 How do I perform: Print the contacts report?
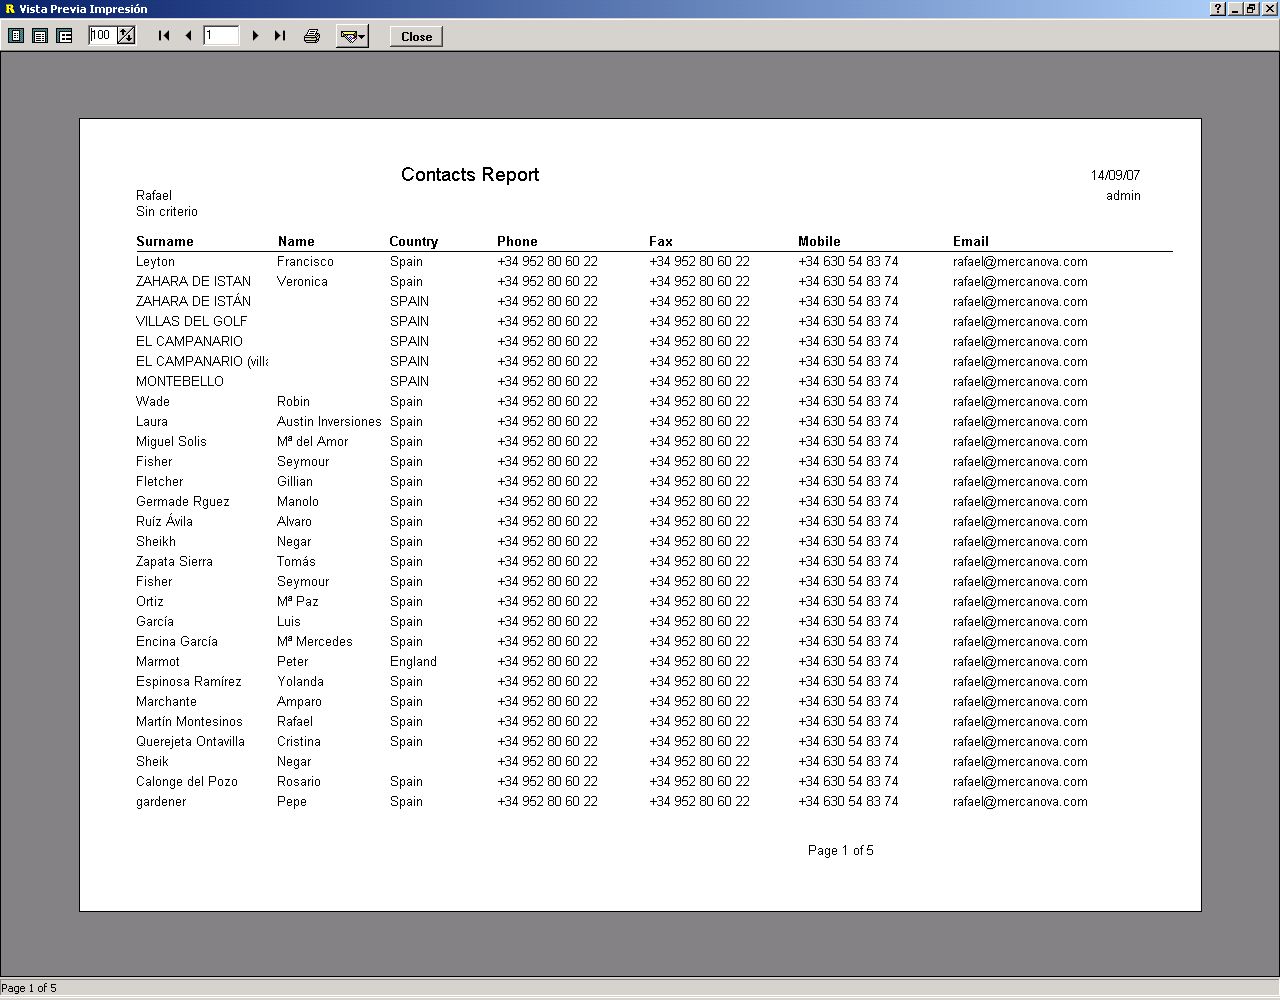tap(312, 36)
